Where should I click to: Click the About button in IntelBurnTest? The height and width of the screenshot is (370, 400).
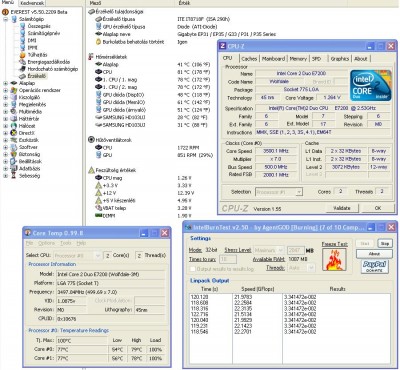point(374,254)
